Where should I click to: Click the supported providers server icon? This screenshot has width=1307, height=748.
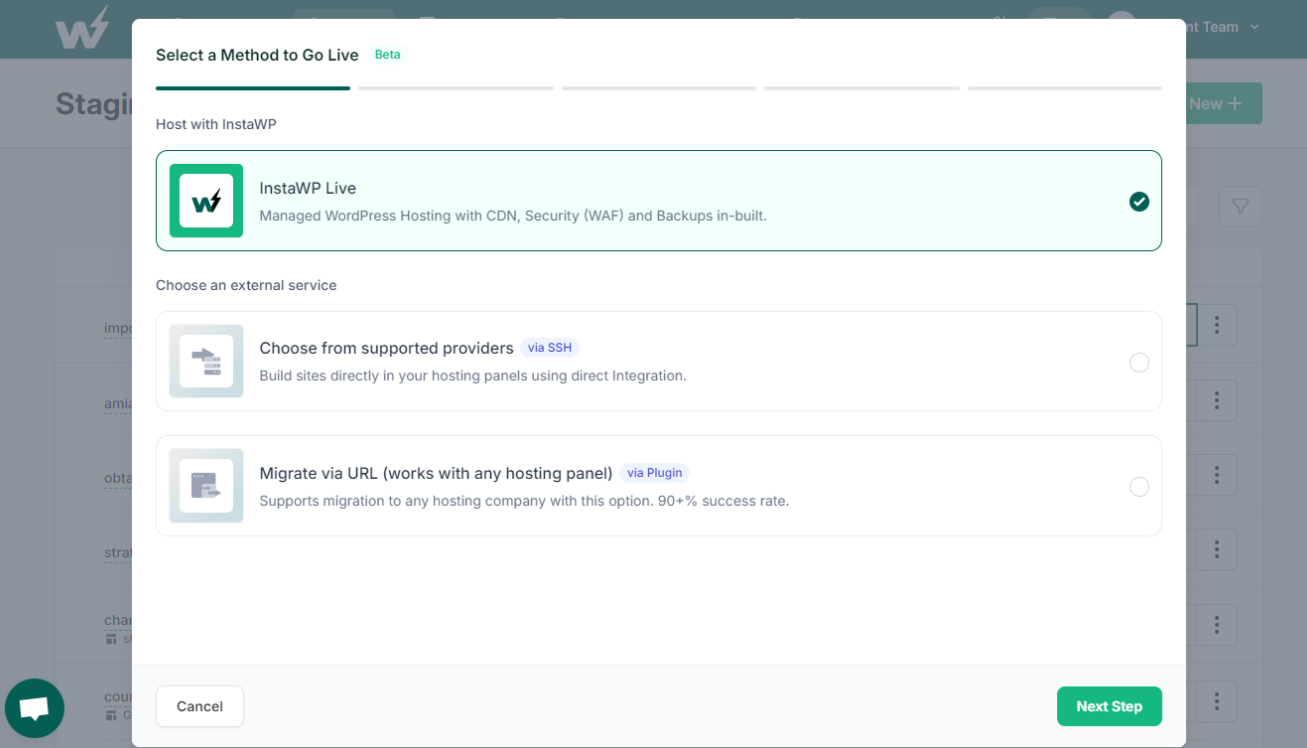(x=206, y=361)
